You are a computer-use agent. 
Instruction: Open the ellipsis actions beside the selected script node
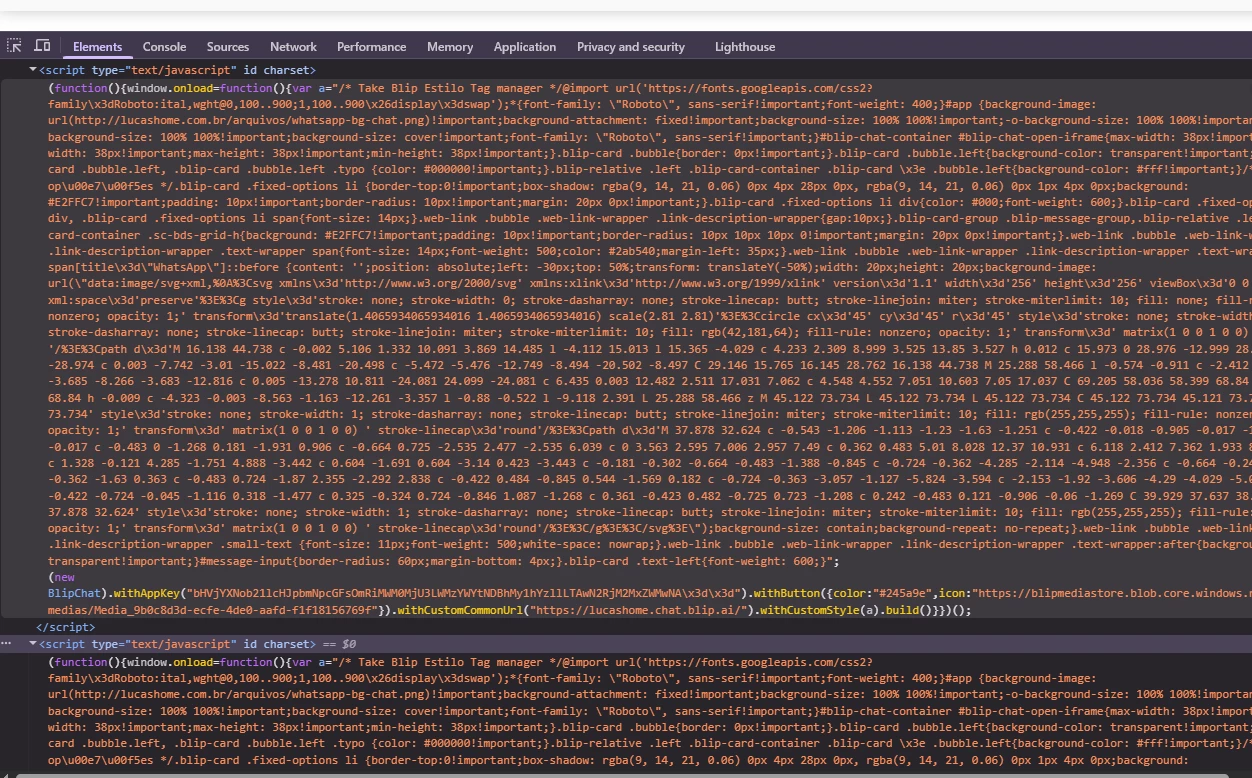pyautogui.click(x=7, y=644)
